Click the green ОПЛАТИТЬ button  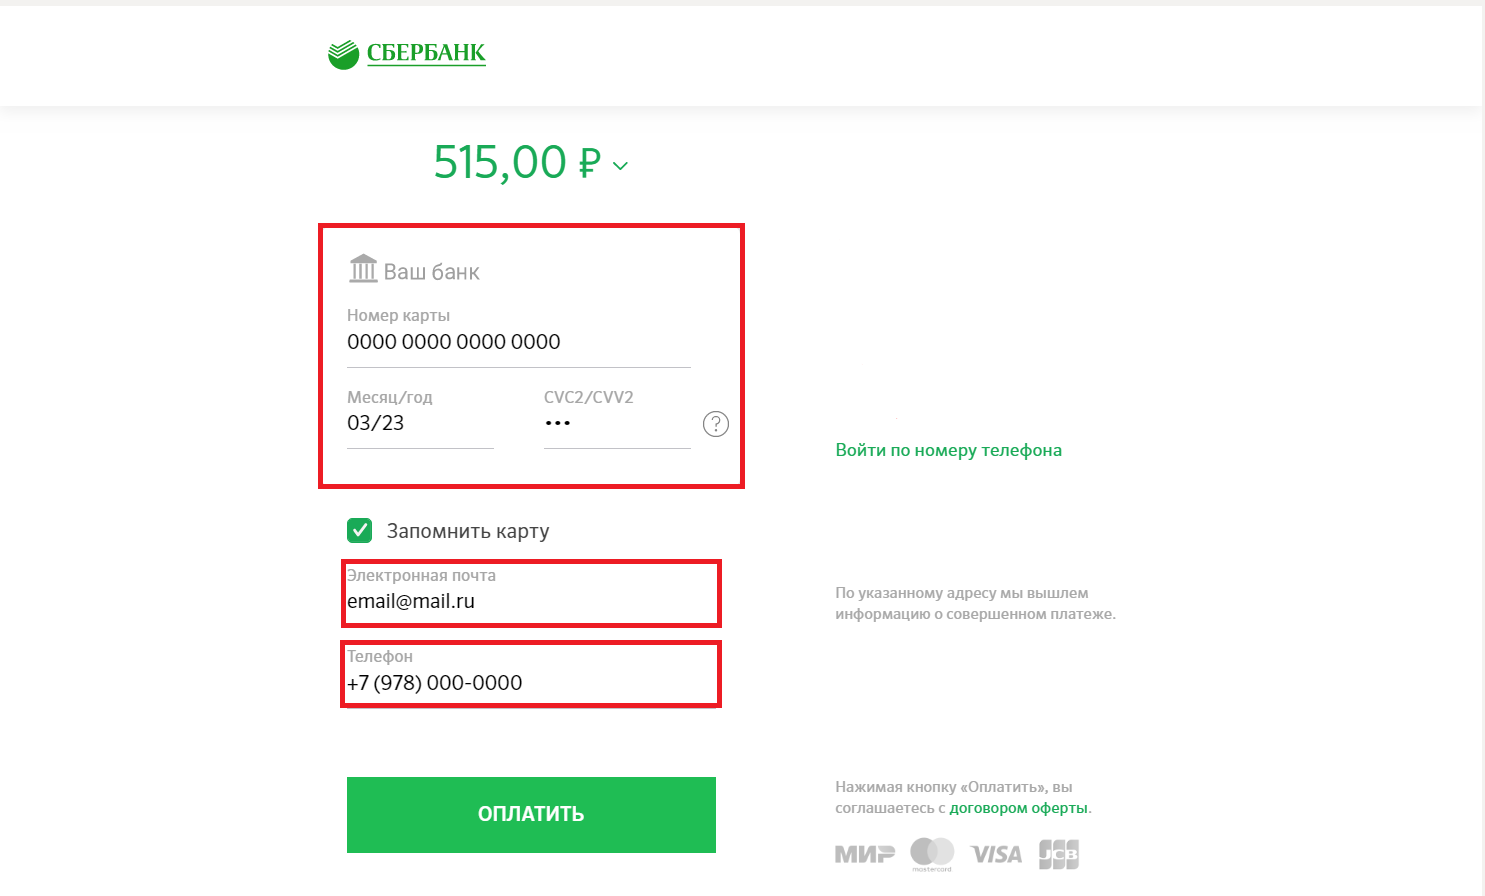531,815
